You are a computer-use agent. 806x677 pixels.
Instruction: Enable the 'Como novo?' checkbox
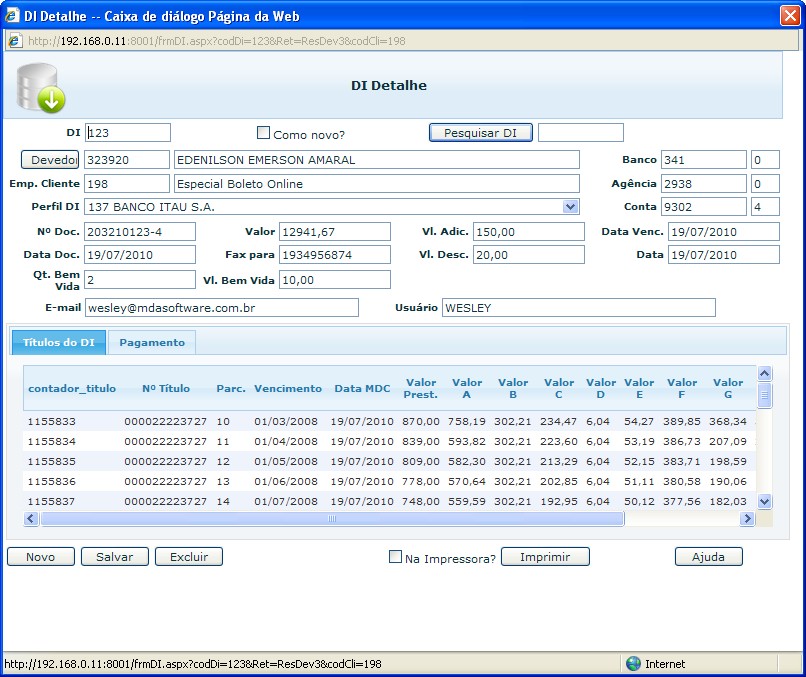click(264, 133)
